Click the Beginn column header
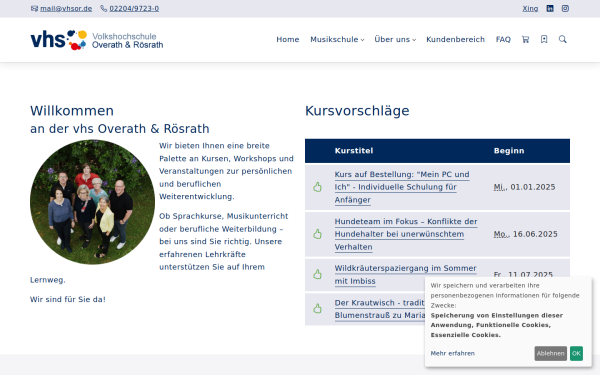600x375 pixels. [x=509, y=151]
